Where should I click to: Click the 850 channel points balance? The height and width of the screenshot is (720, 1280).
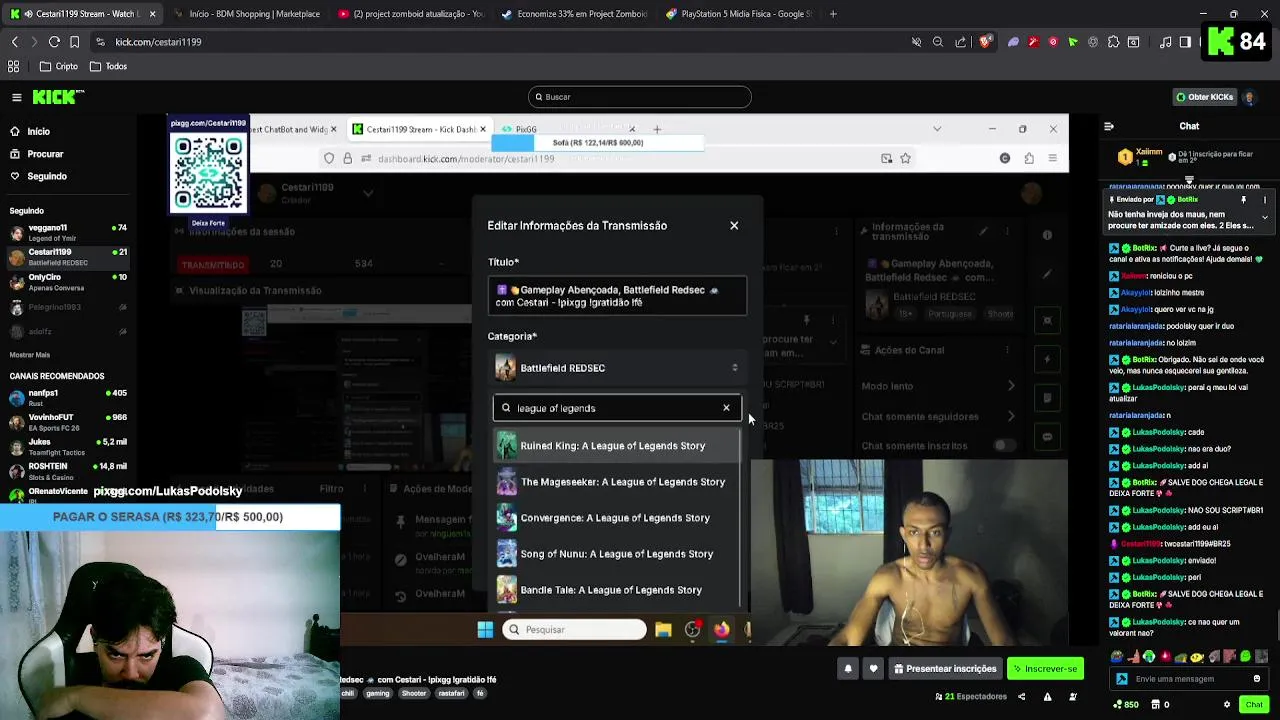point(1127,705)
